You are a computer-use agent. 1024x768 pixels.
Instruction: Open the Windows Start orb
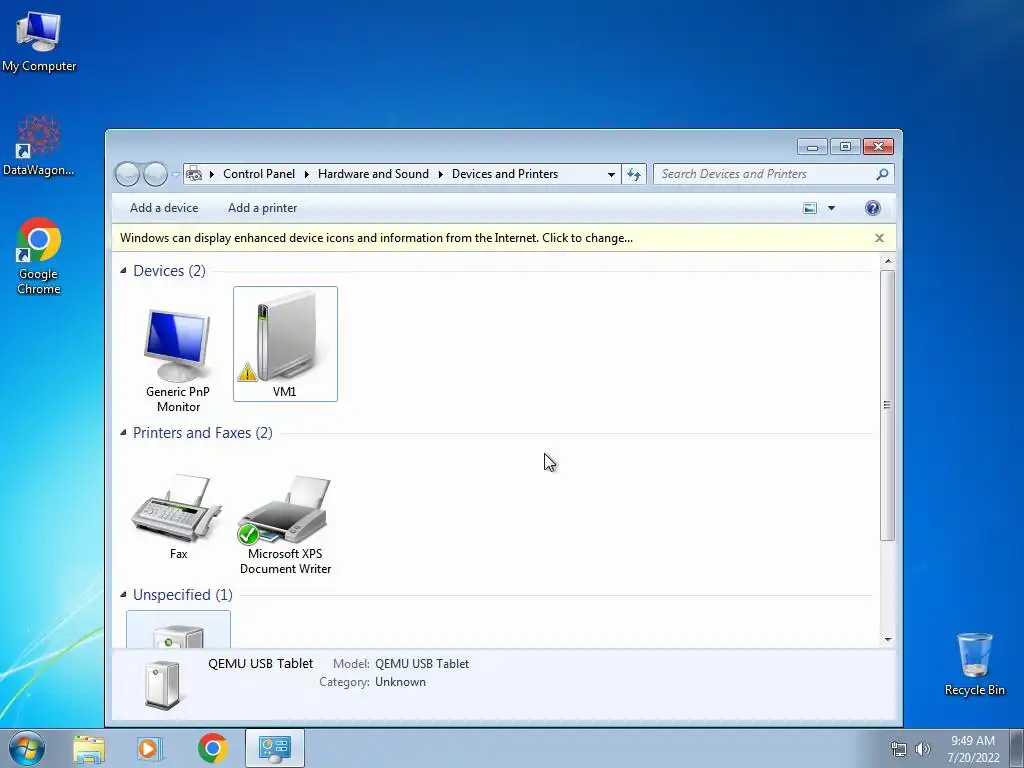26,748
